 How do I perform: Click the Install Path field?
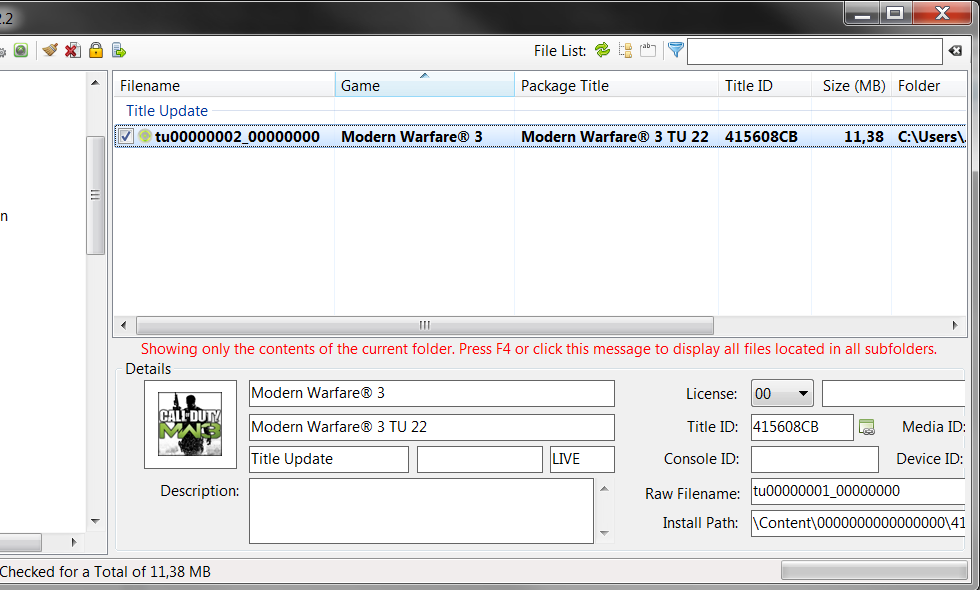858,523
